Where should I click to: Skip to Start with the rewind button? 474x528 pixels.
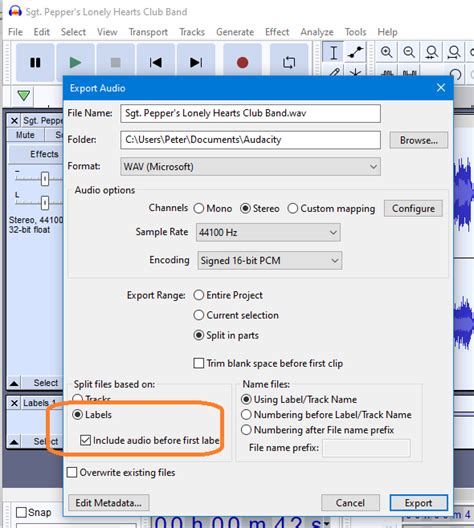pos(156,62)
